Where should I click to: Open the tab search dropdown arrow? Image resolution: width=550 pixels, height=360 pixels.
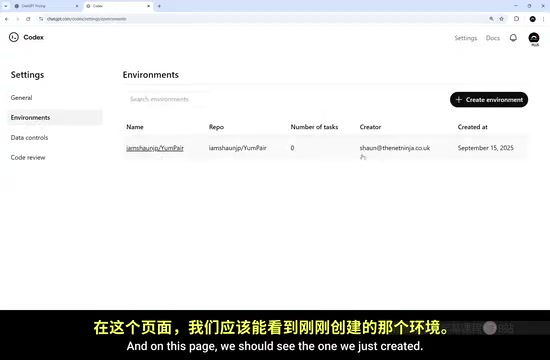[6, 6]
